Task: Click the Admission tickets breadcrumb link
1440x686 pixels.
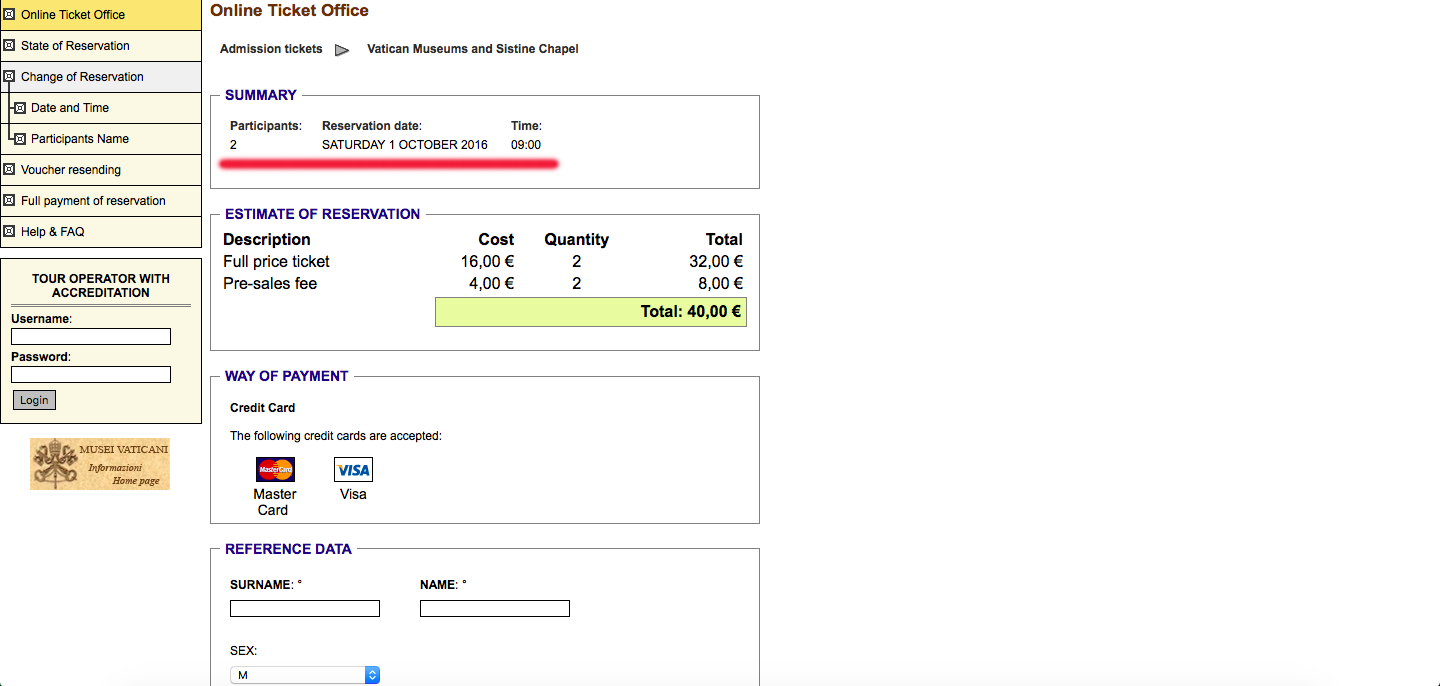Action: pos(271,49)
